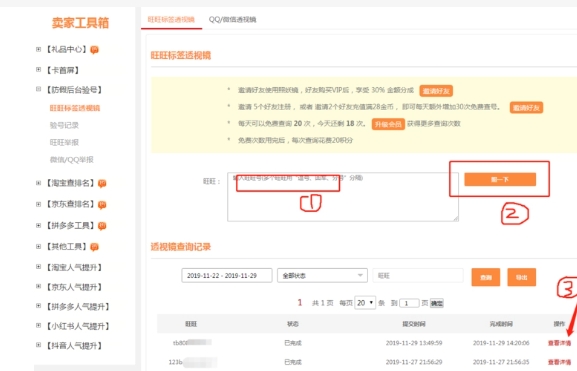Open 【淘宝人气提升】 menu label
This screenshot has width=577, height=371.
coord(74,267)
